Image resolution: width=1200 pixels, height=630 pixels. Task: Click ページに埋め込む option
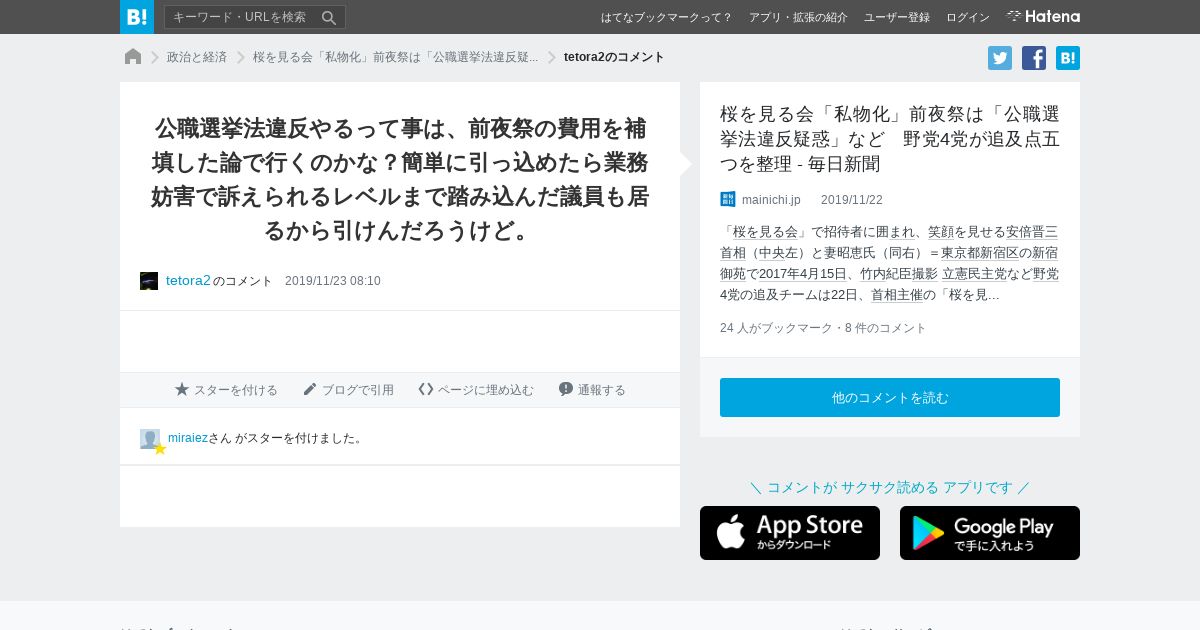476,390
